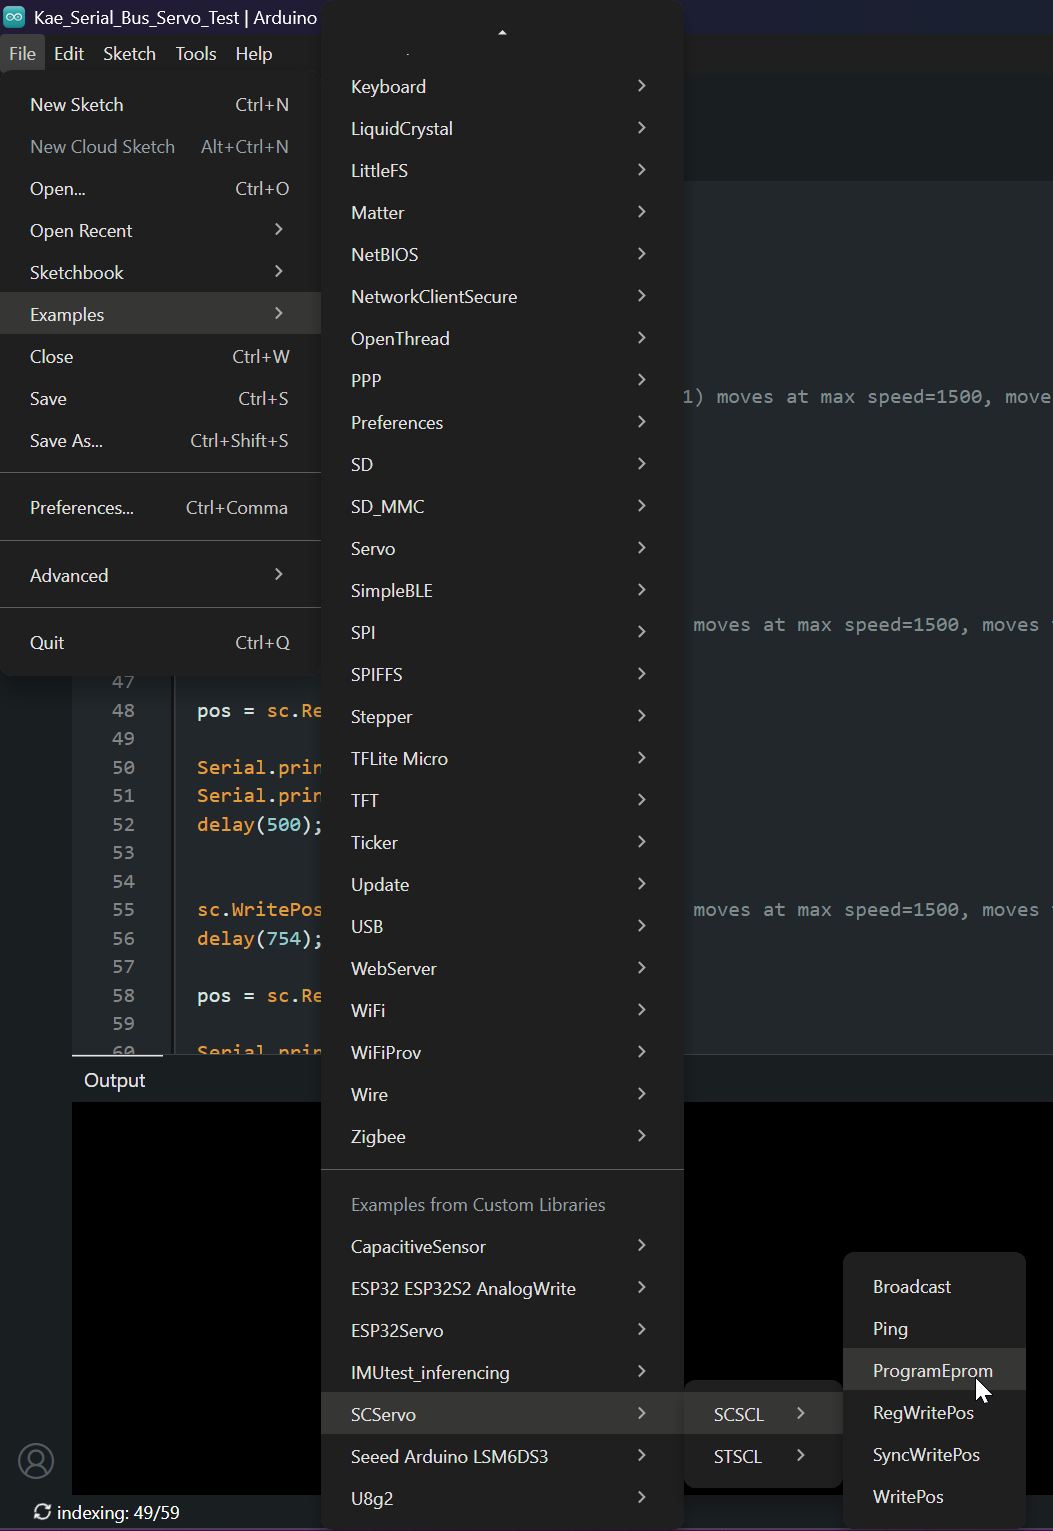This screenshot has height=1531, width=1053.
Task: Open SPIFFS examples submenu
Action: tap(502, 675)
